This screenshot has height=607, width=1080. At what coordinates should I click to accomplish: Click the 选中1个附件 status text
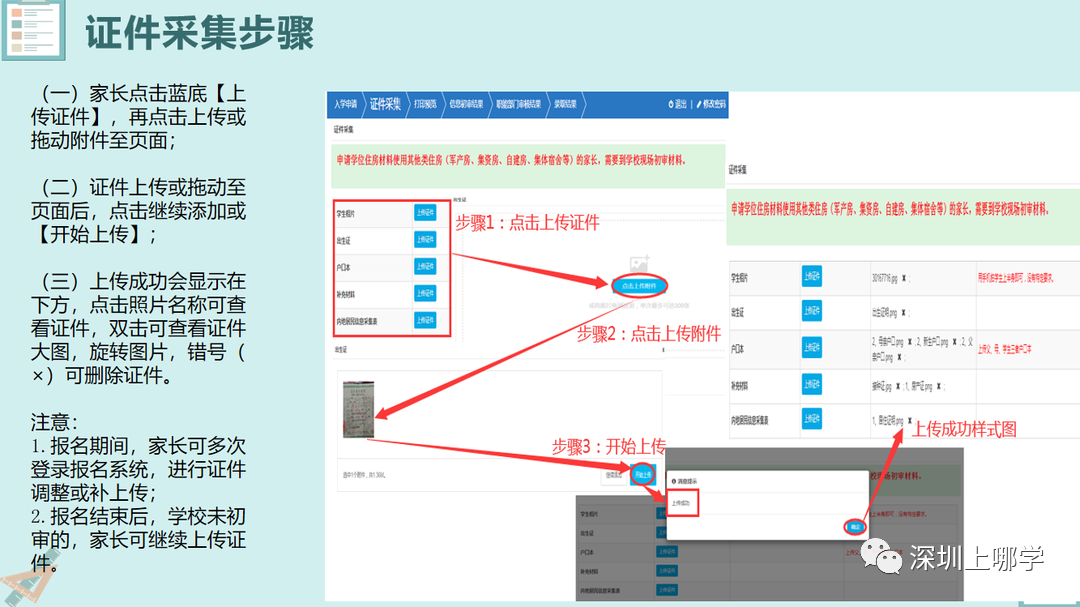(364, 475)
